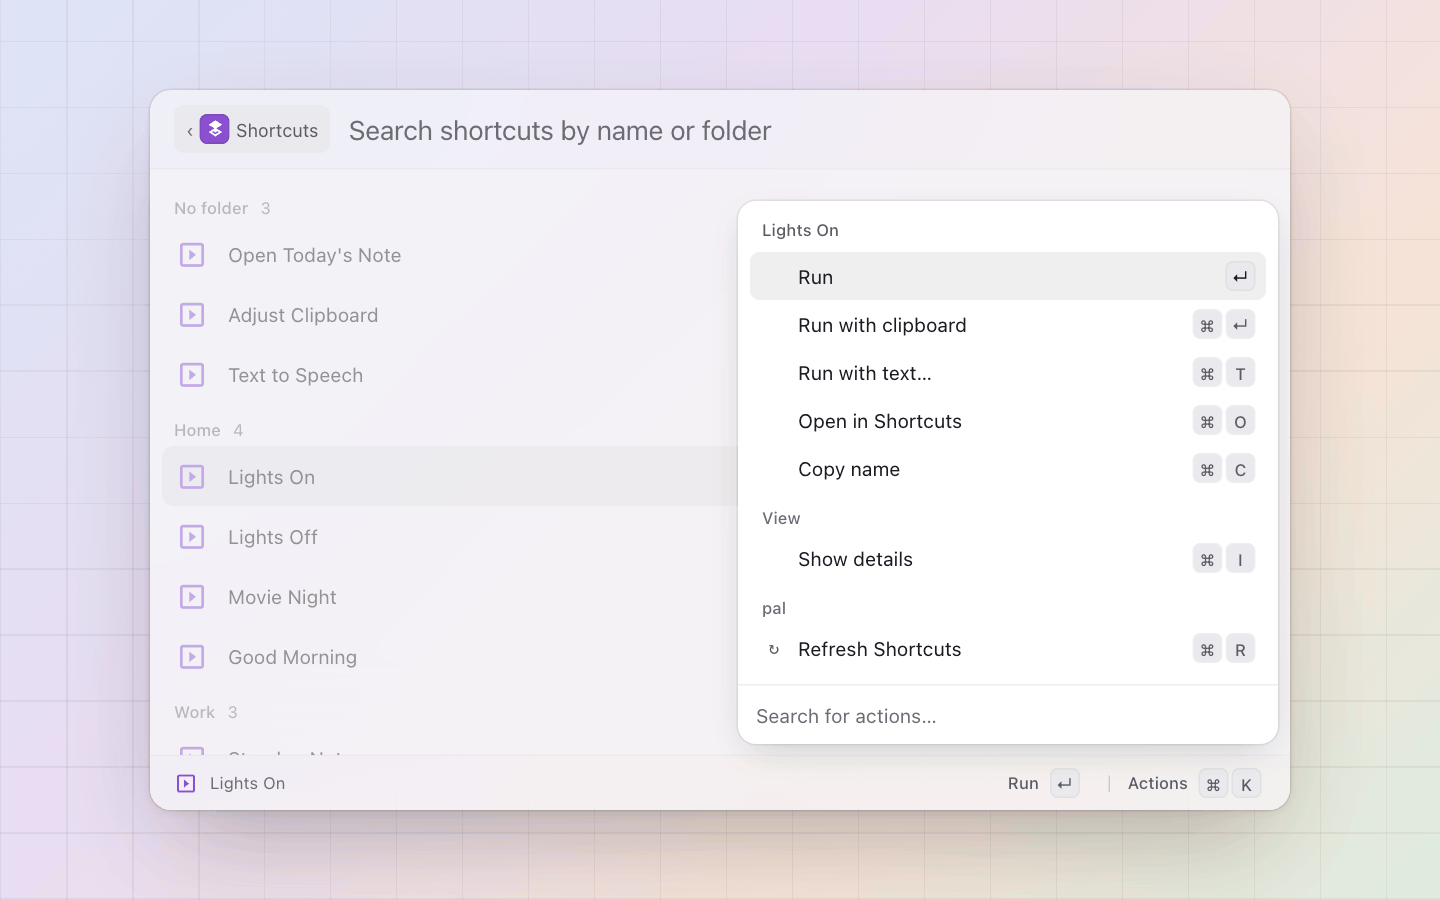
Task: Click the Search for actions field
Action: click(x=1008, y=716)
